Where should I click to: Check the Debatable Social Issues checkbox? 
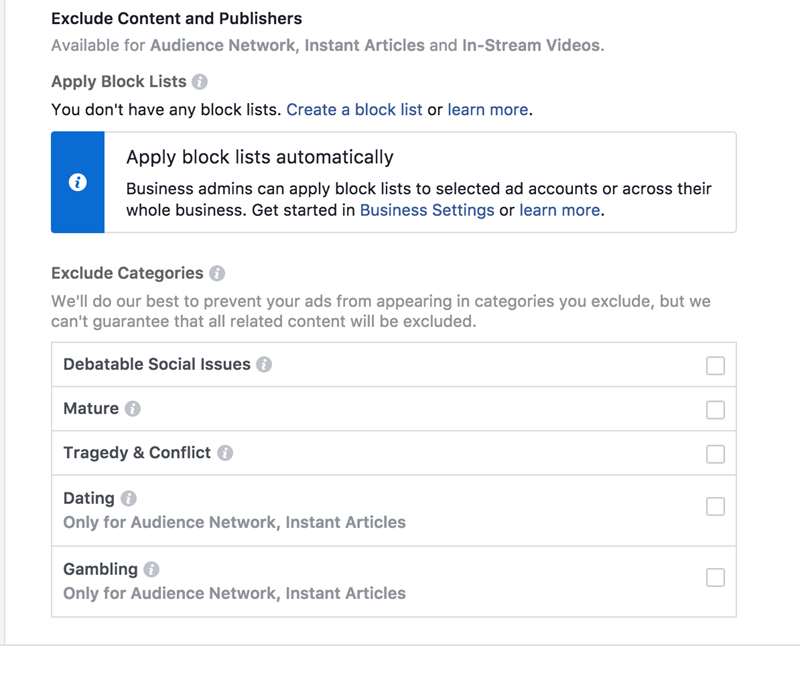[715, 366]
